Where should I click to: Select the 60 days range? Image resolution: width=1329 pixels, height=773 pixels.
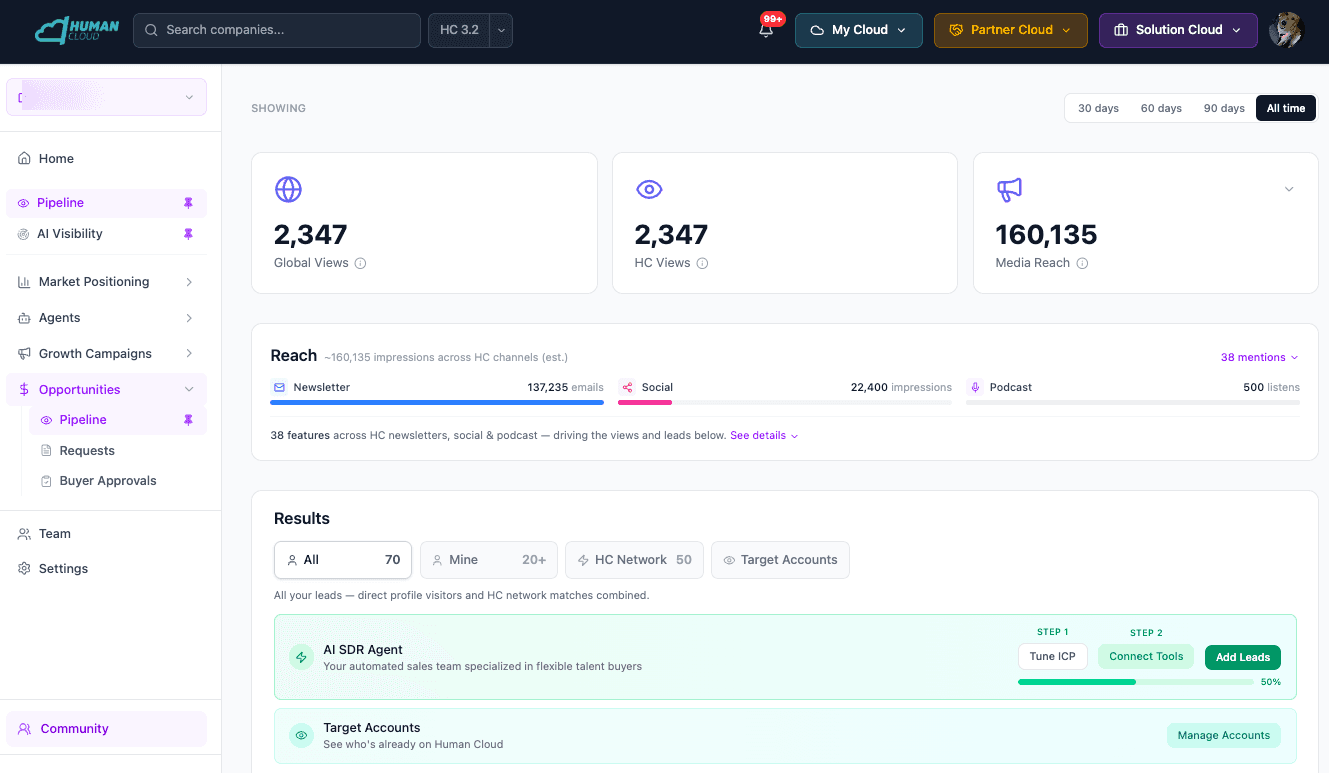(1161, 108)
